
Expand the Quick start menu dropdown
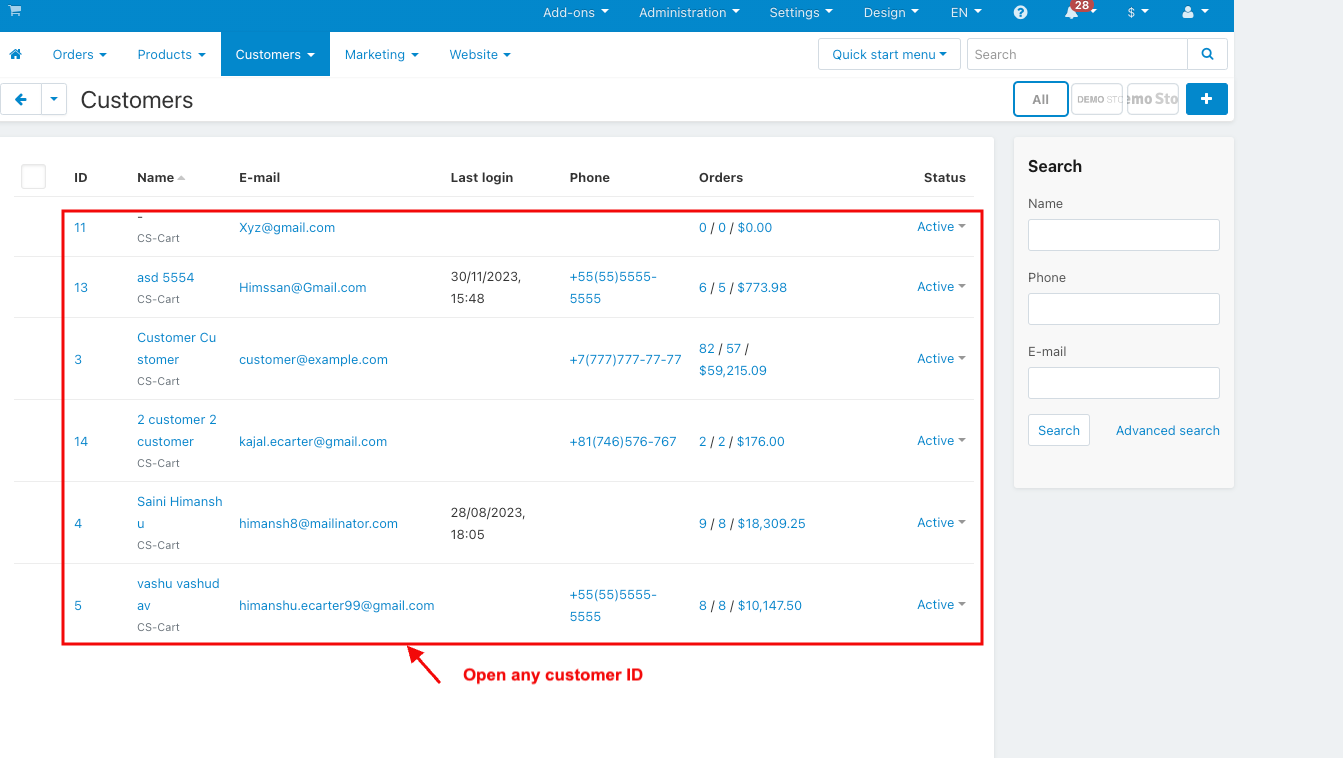[x=888, y=55]
